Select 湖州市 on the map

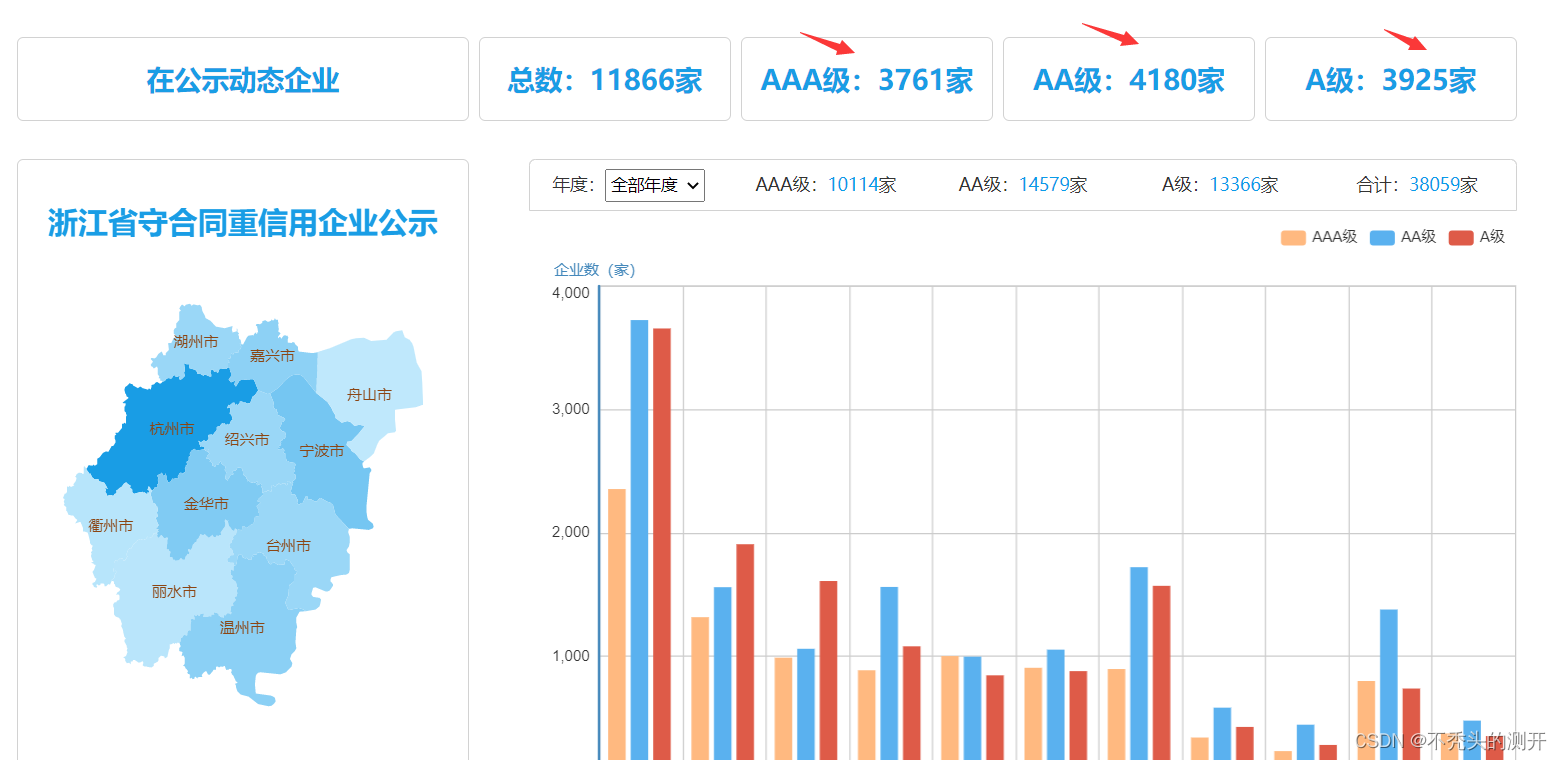coord(195,342)
